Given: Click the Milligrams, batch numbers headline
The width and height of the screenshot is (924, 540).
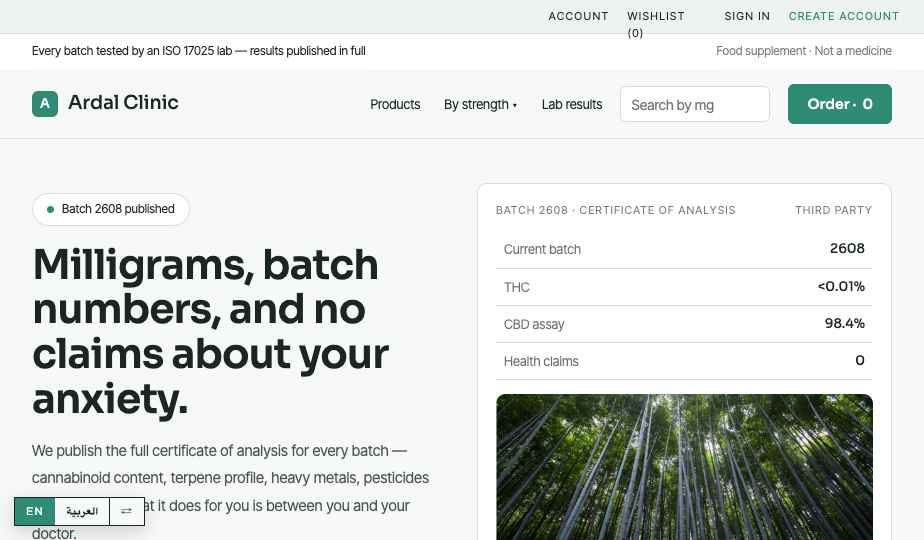Looking at the screenshot, I should (210, 331).
